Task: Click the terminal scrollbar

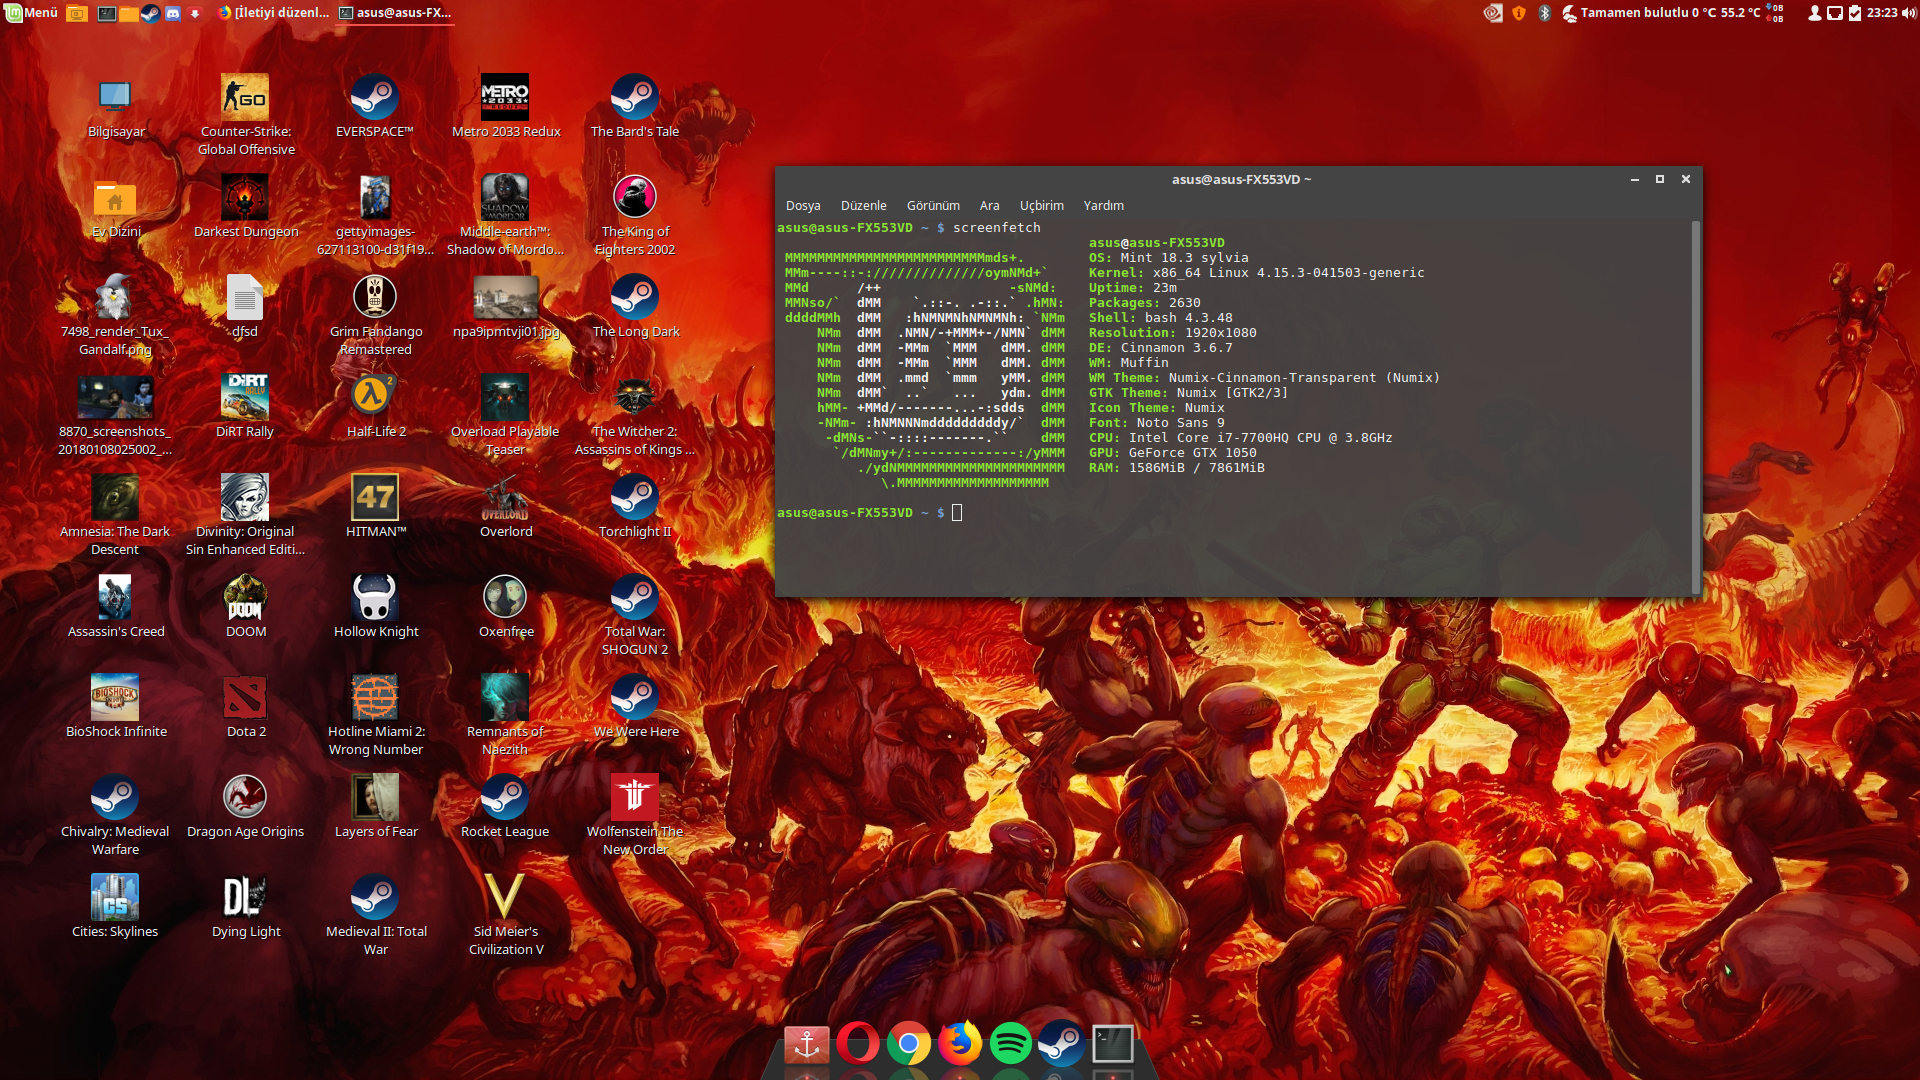Action: 1695,407
